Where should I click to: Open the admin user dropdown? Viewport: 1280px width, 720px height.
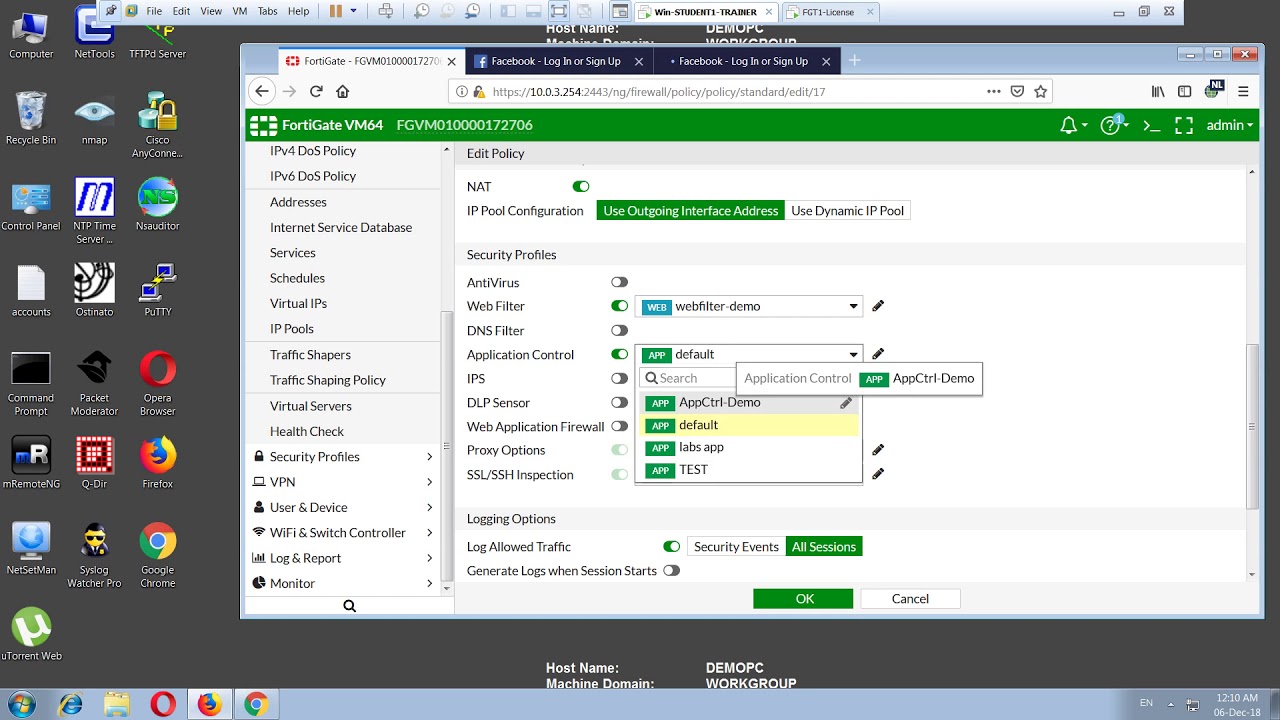[1230, 125]
